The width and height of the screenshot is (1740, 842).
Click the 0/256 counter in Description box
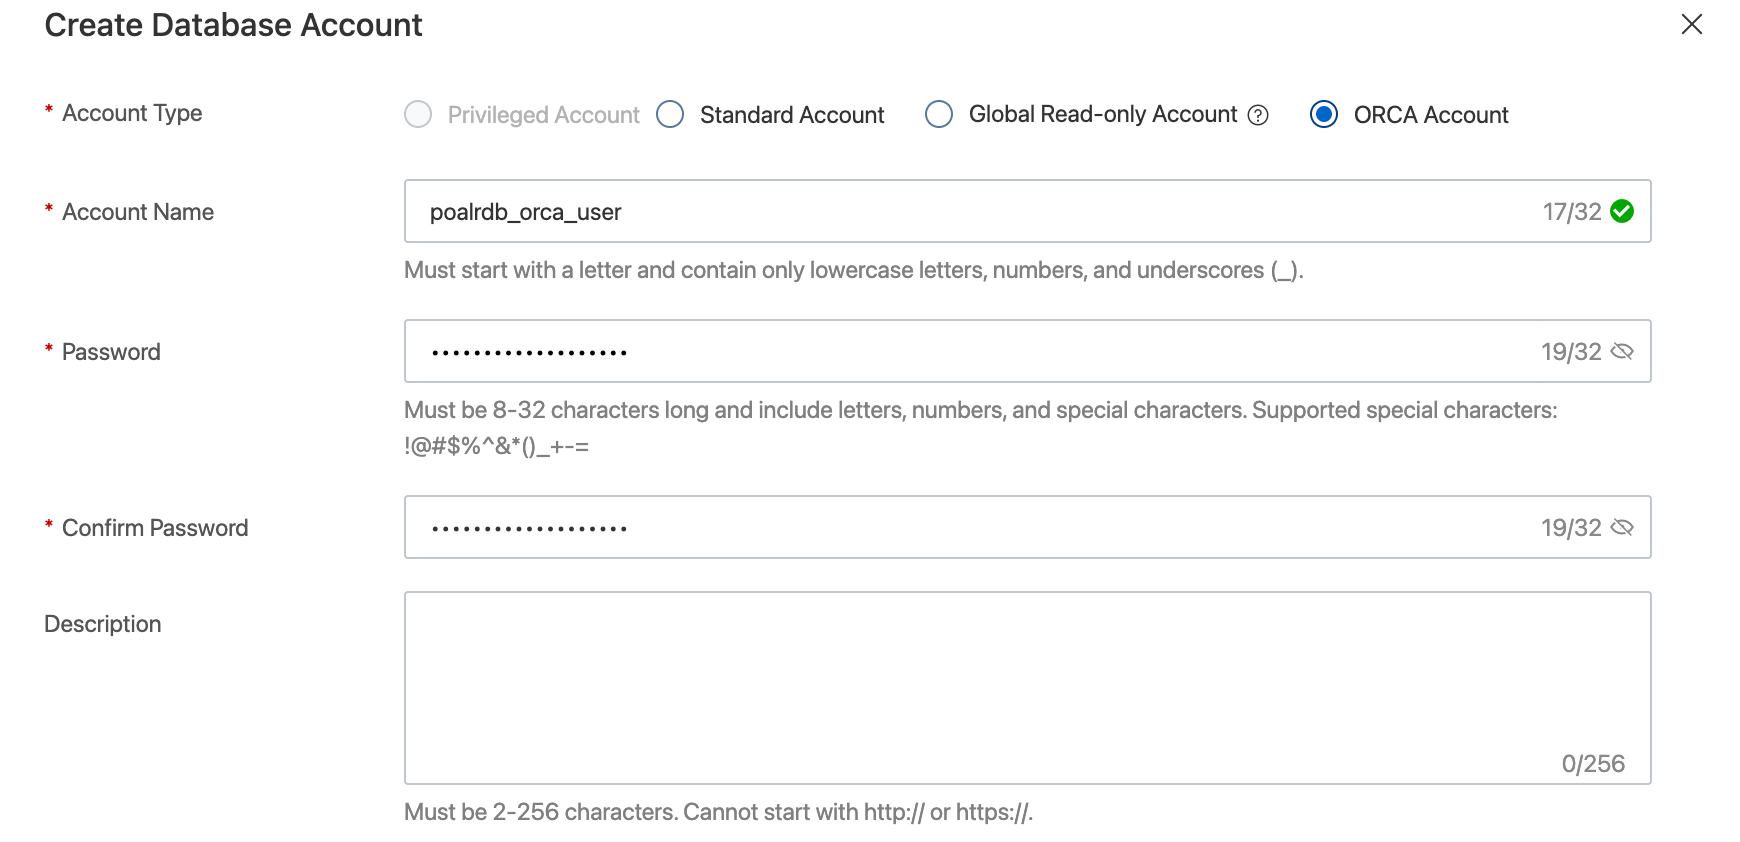[x=1592, y=764]
